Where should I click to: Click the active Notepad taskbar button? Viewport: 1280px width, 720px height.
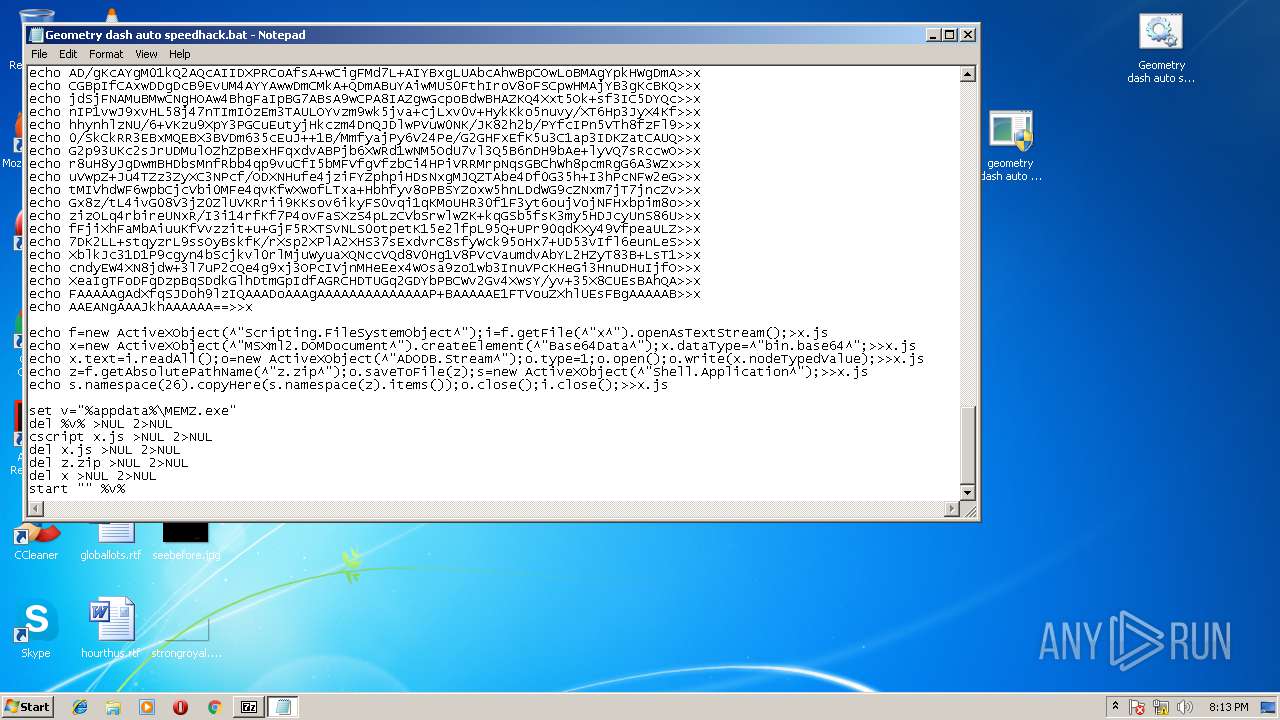pyautogui.click(x=283, y=707)
